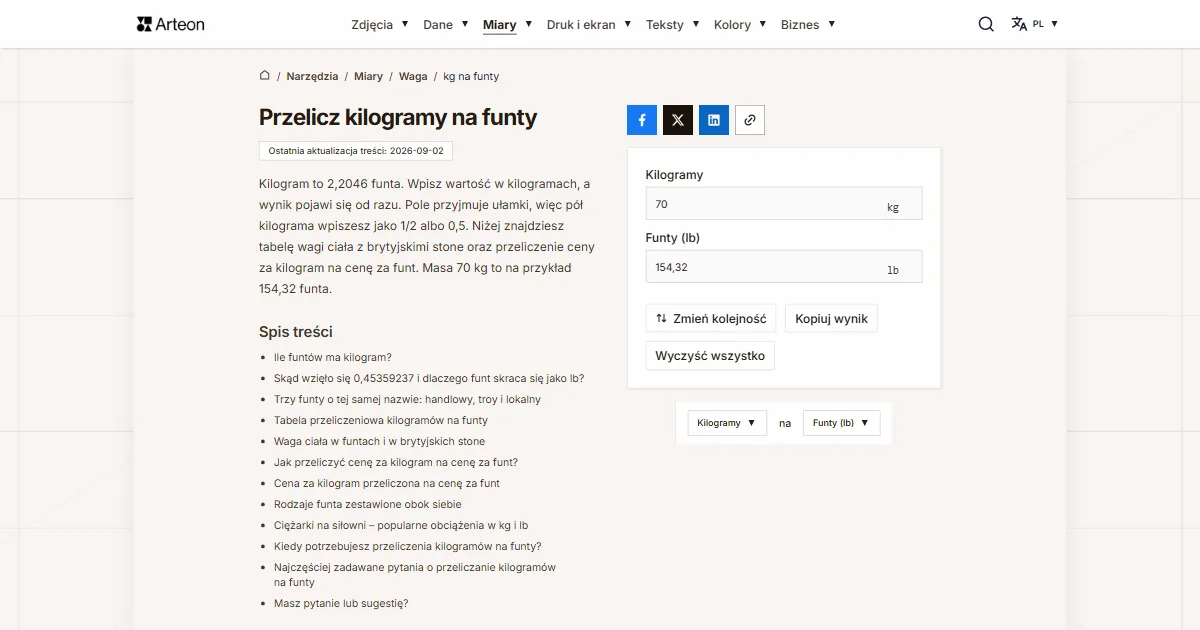Viewport: 1200px width, 630px height.
Task: Share the page on LinkedIn
Action: pyautogui.click(x=714, y=120)
